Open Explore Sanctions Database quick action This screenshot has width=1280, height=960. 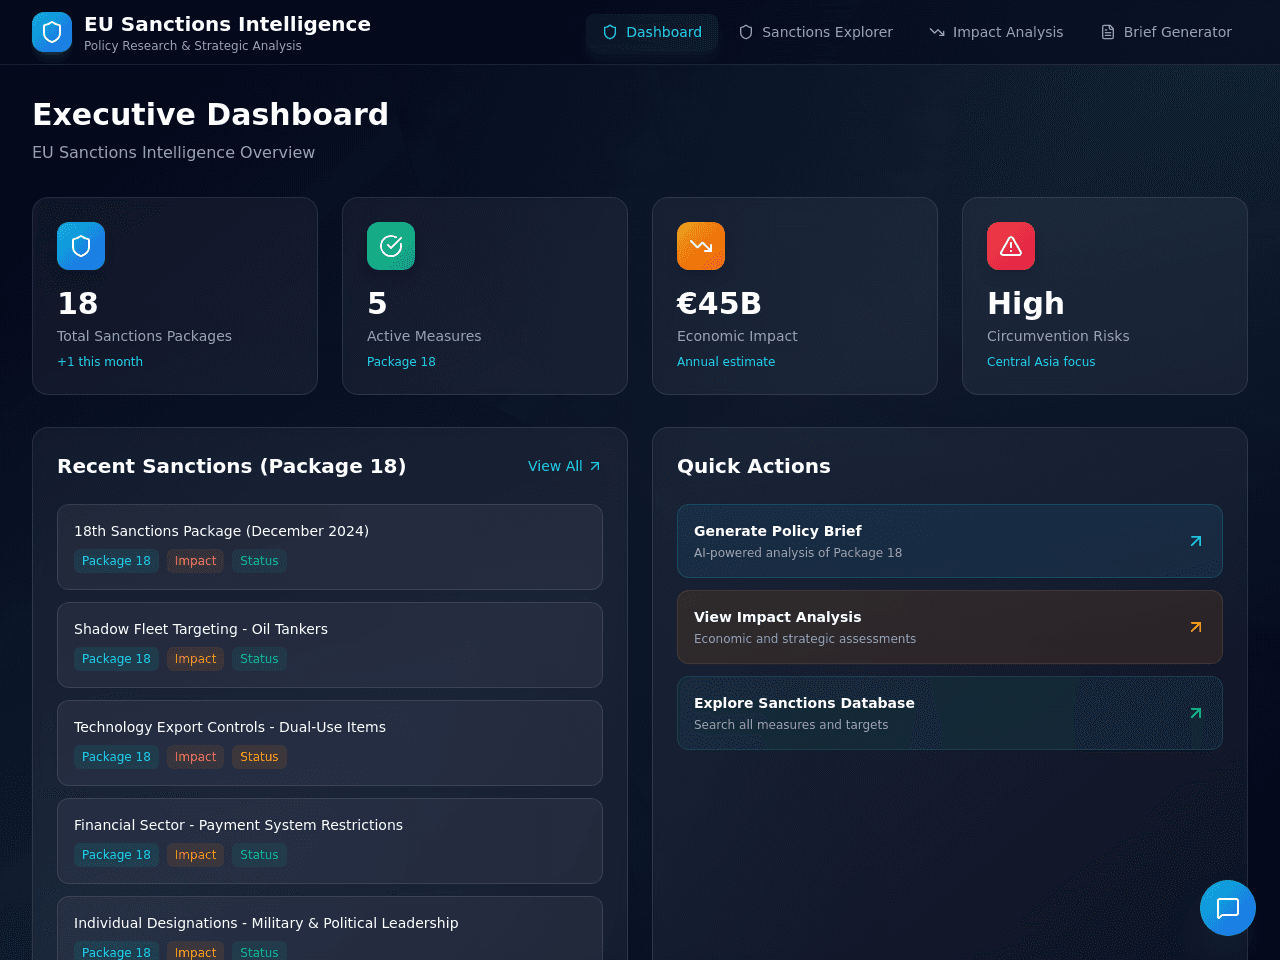[950, 713]
